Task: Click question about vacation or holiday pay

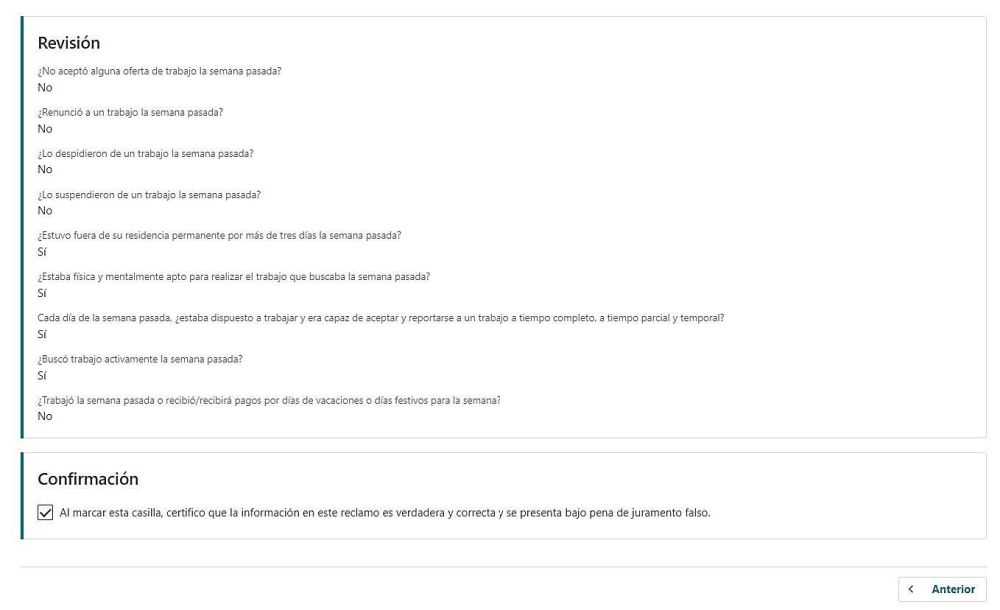Action: pyautogui.click(x=268, y=400)
